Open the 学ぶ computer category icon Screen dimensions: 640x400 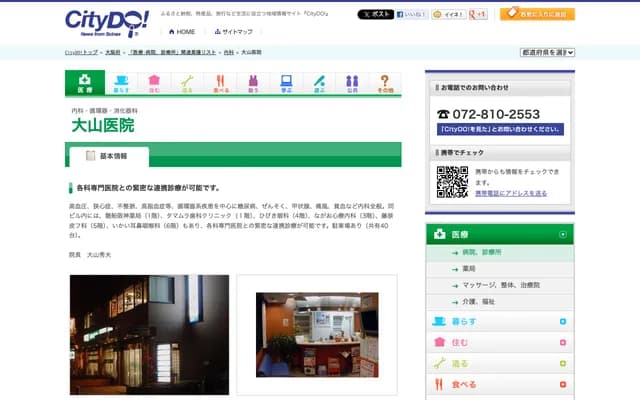tap(286, 83)
